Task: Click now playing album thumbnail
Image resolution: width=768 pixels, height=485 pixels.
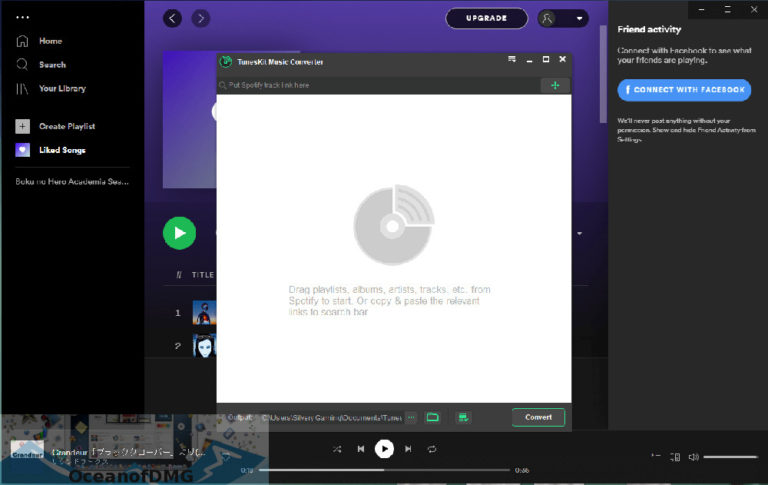Action: click(x=27, y=449)
